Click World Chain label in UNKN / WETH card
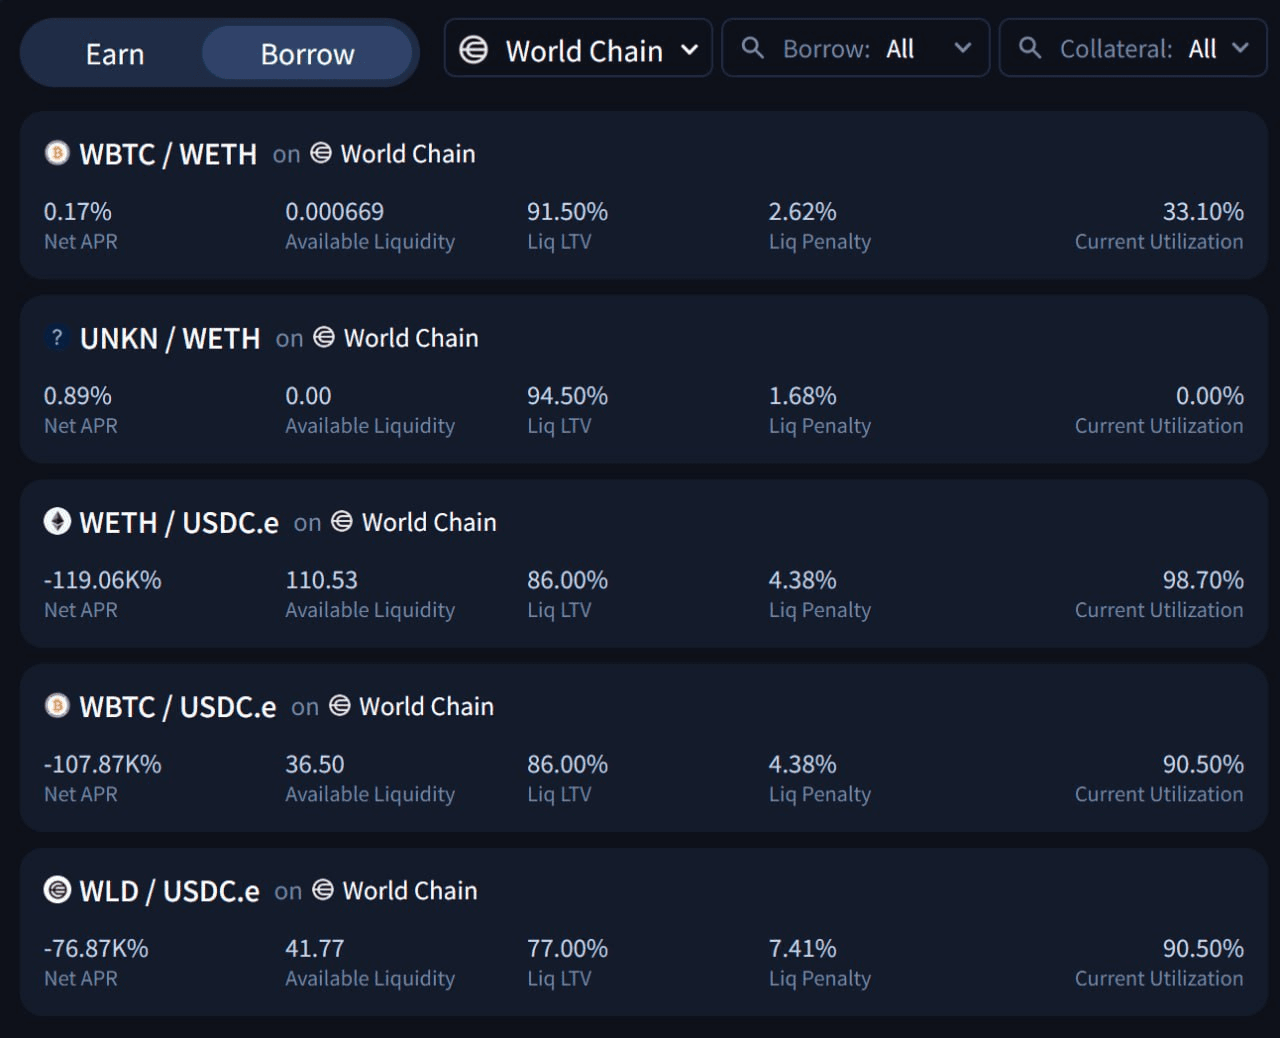The height and width of the screenshot is (1038, 1280). pyautogui.click(x=411, y=338)
